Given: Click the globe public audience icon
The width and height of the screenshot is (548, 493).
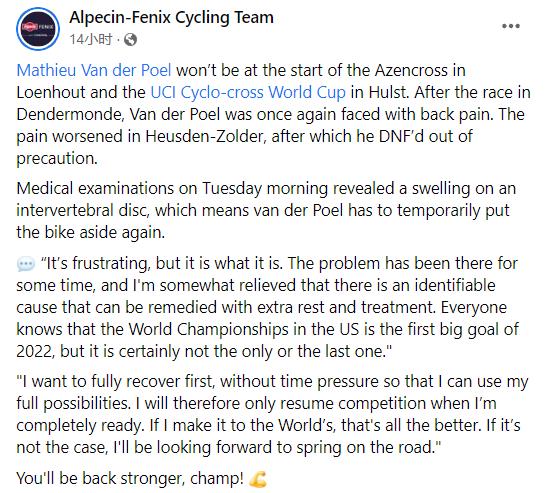Looking at the screenshot, I should (130, 39).
